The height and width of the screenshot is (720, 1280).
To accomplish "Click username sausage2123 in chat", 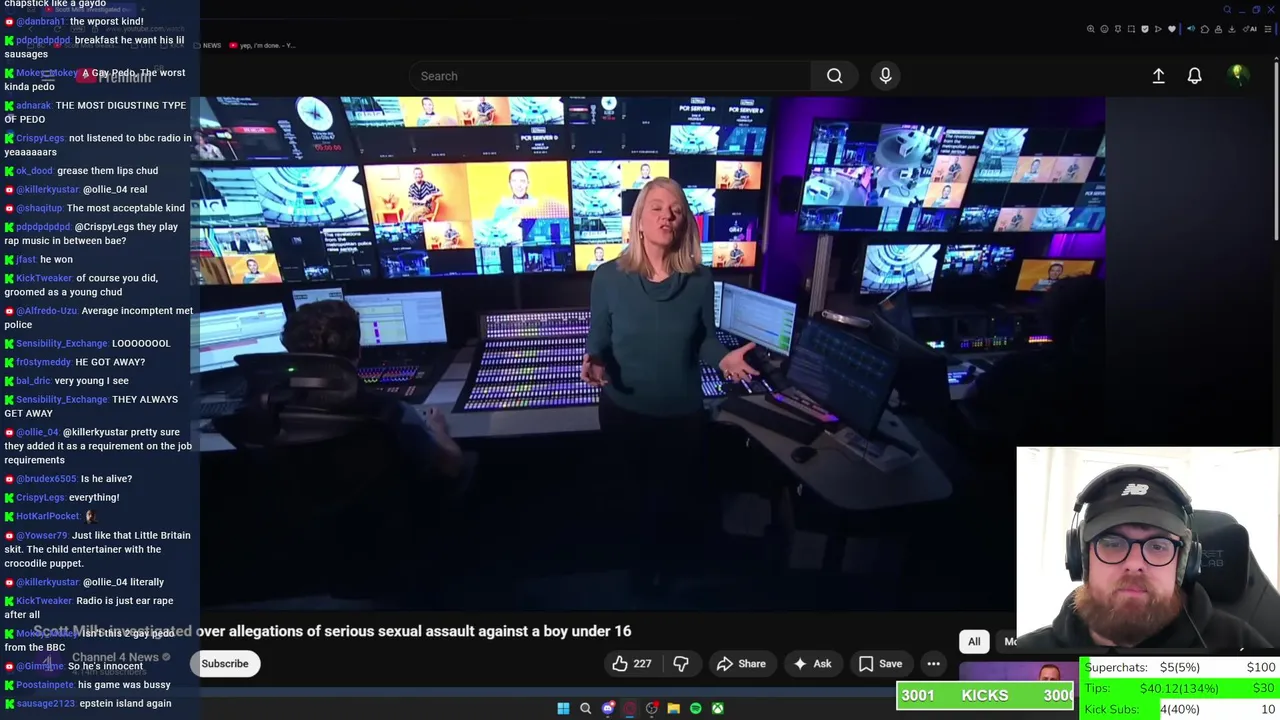I will [45, 704].
